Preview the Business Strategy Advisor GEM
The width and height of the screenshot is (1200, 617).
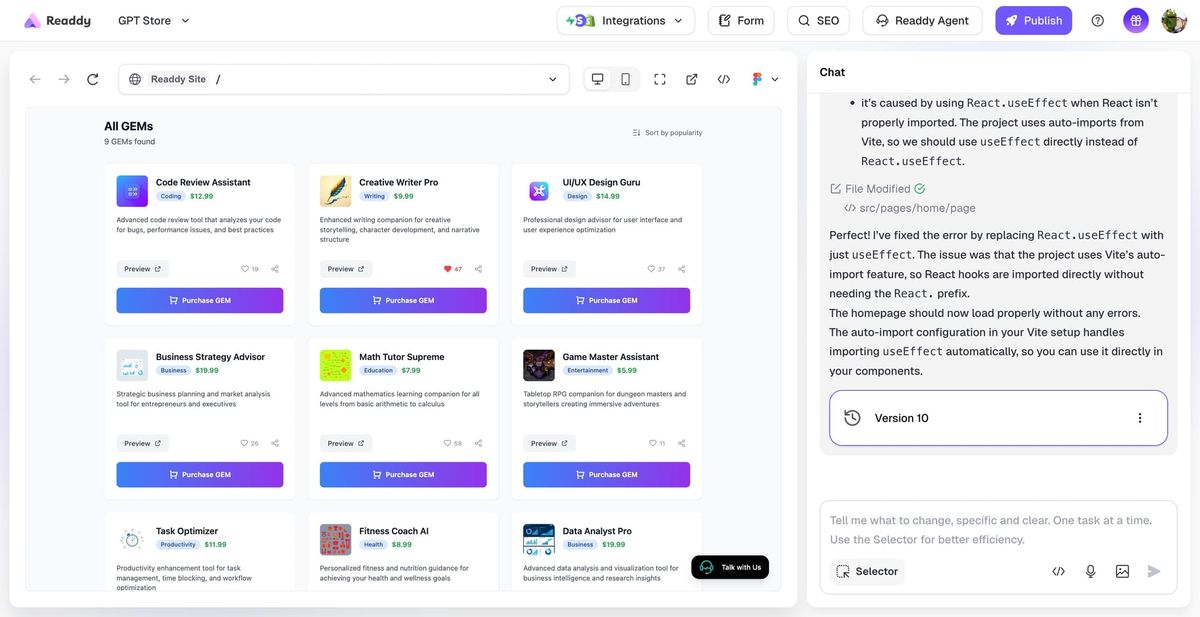pos(143,443)
